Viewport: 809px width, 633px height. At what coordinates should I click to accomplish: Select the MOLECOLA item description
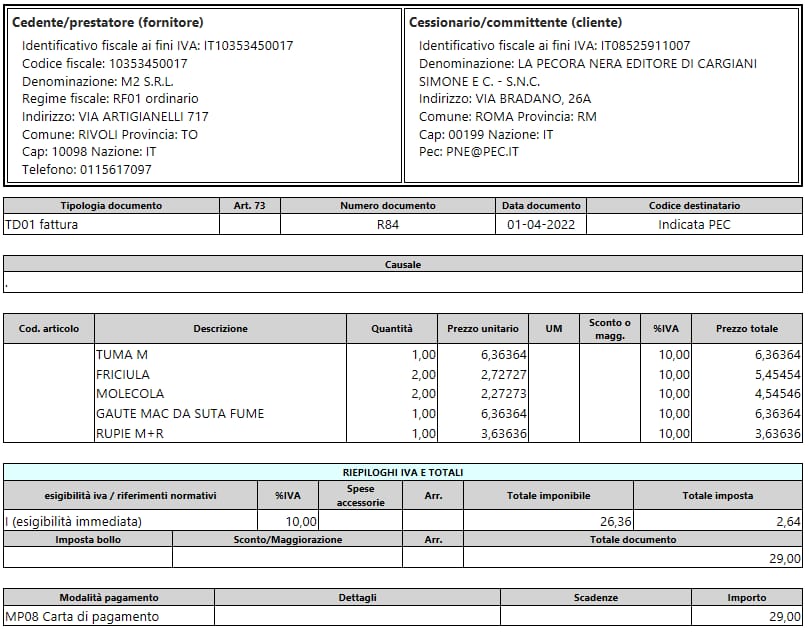click(130, 394)
